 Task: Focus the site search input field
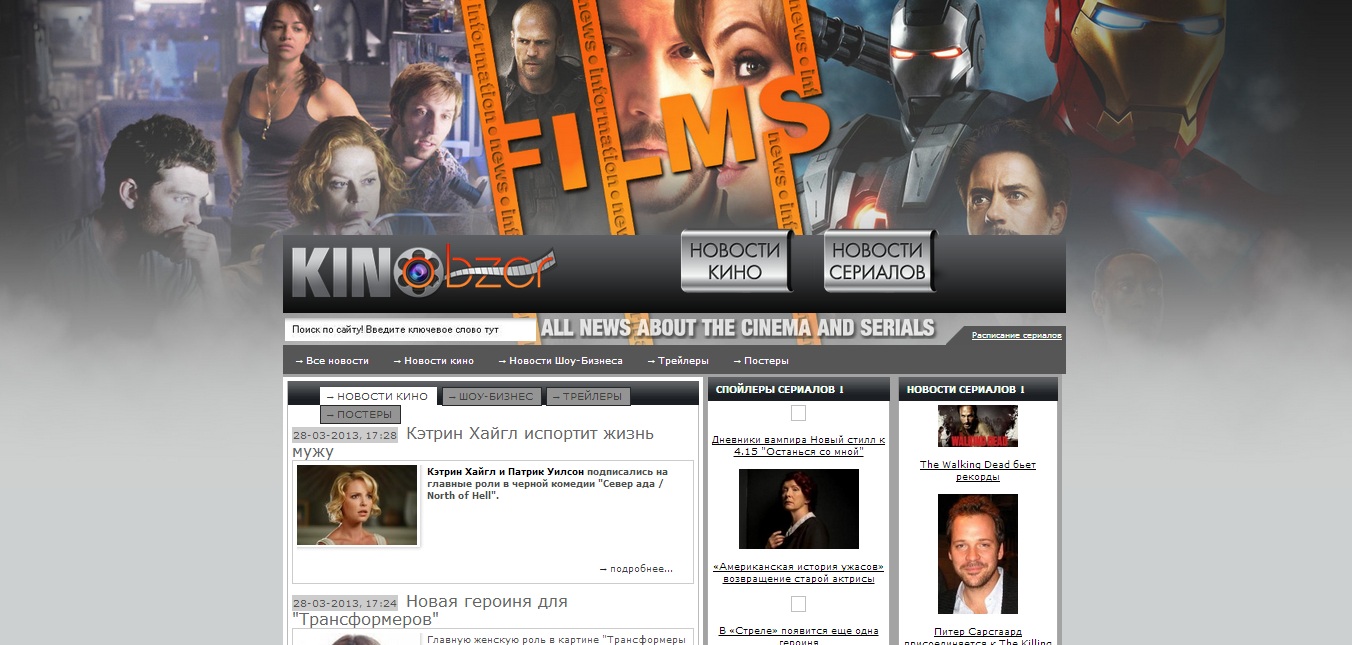410,330
